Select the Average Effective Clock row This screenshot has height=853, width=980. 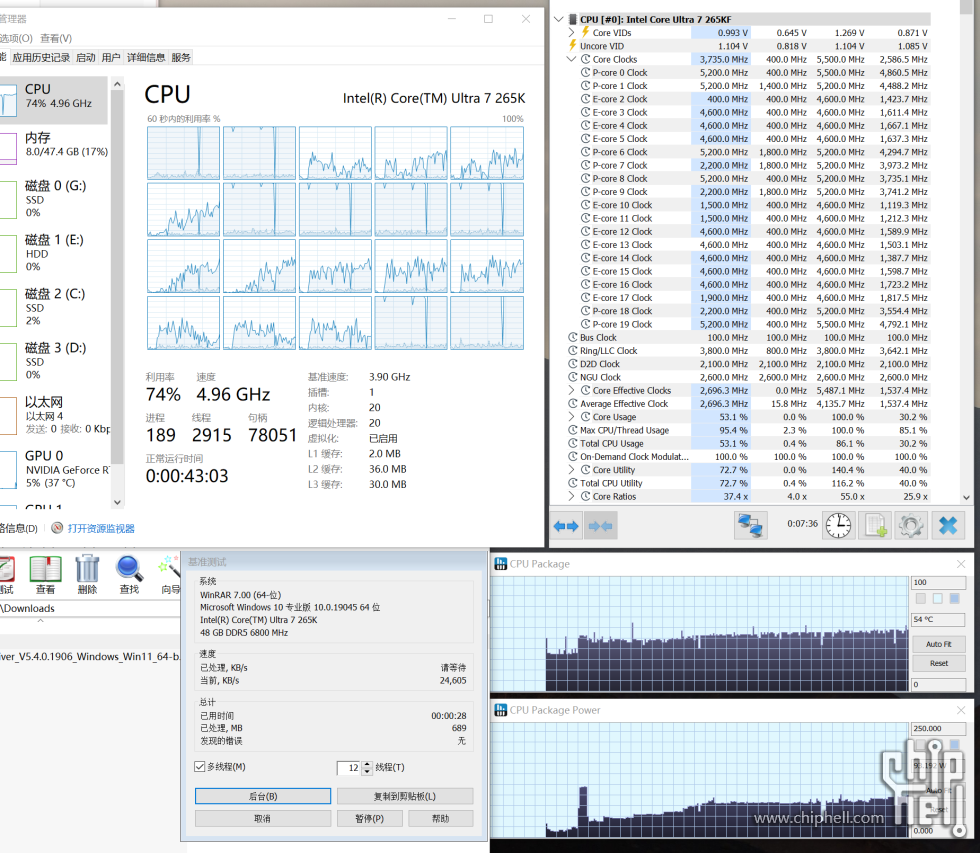tap(749, 404)
